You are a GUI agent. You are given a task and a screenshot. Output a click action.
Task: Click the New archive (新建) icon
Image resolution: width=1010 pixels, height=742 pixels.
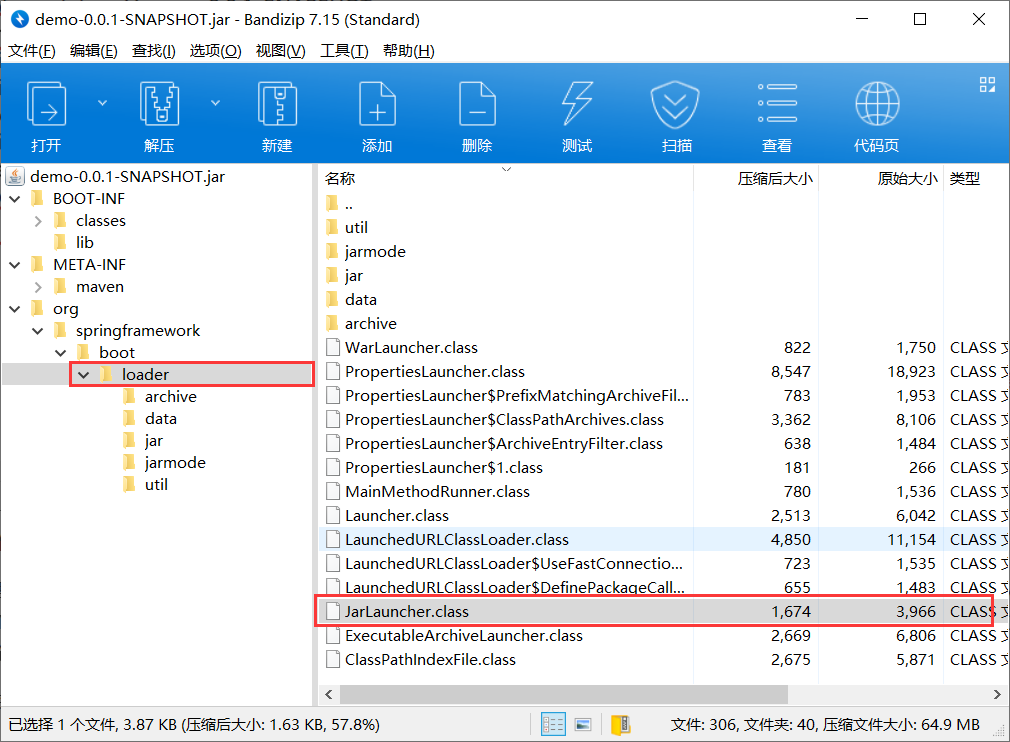277,104
